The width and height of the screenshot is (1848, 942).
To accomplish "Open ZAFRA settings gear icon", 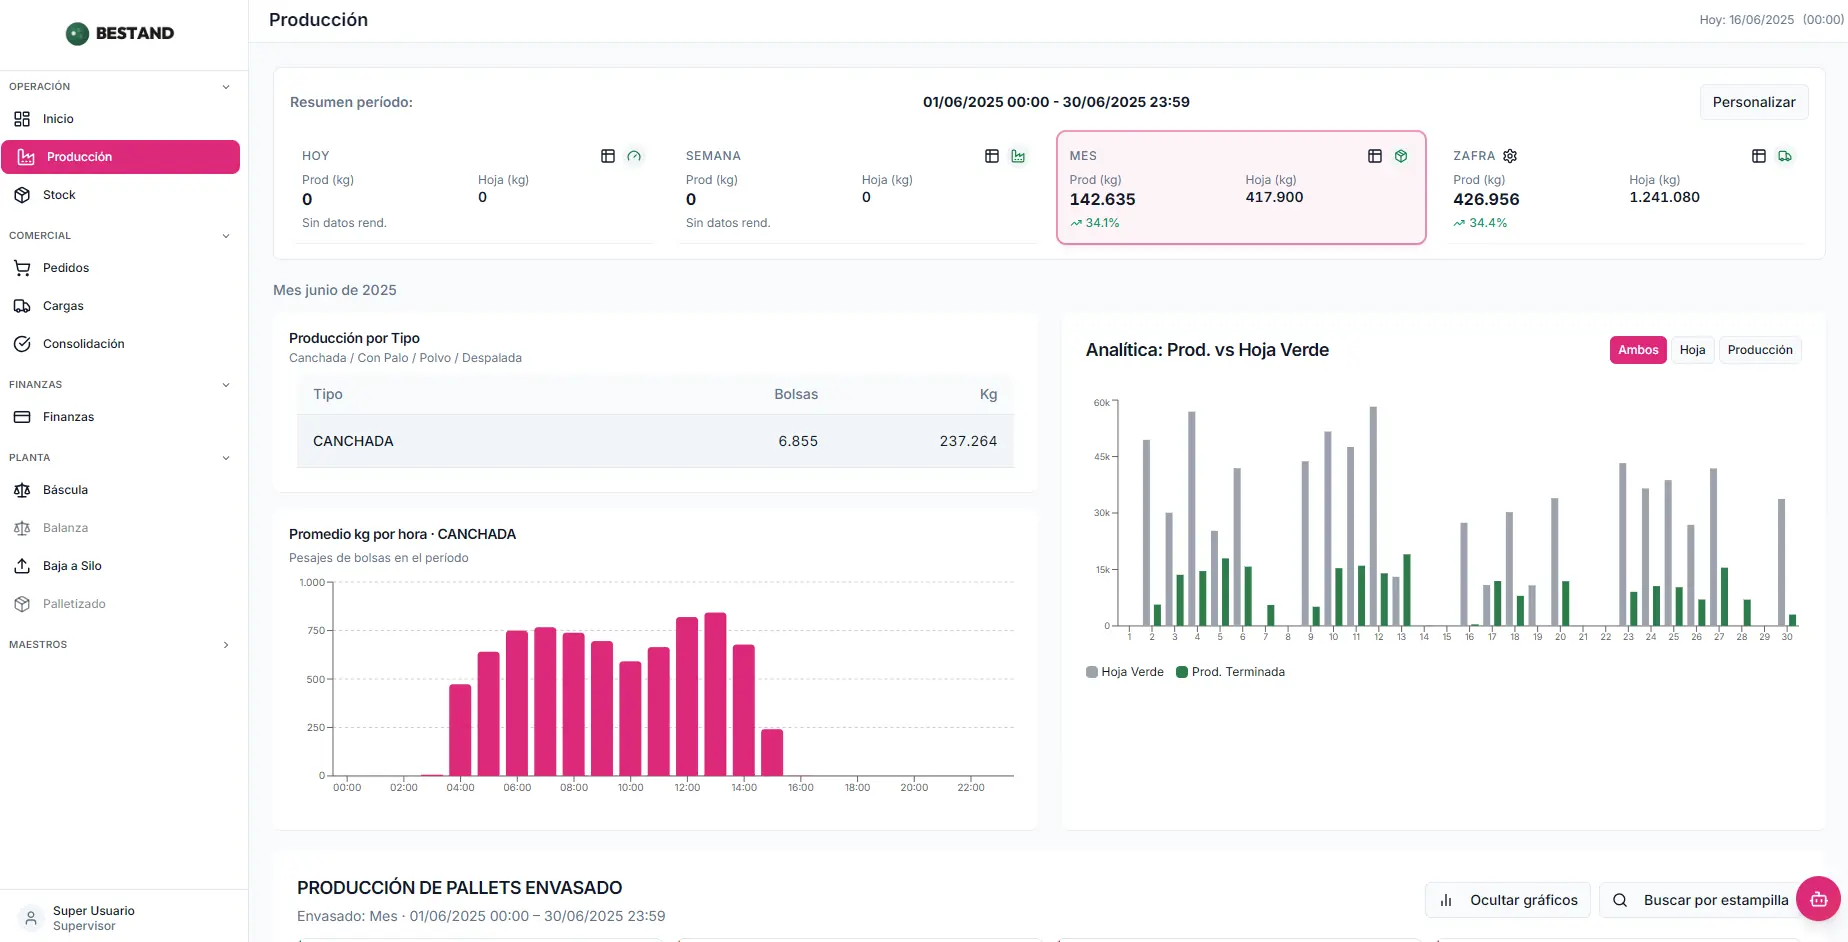I will point(1510,156).
